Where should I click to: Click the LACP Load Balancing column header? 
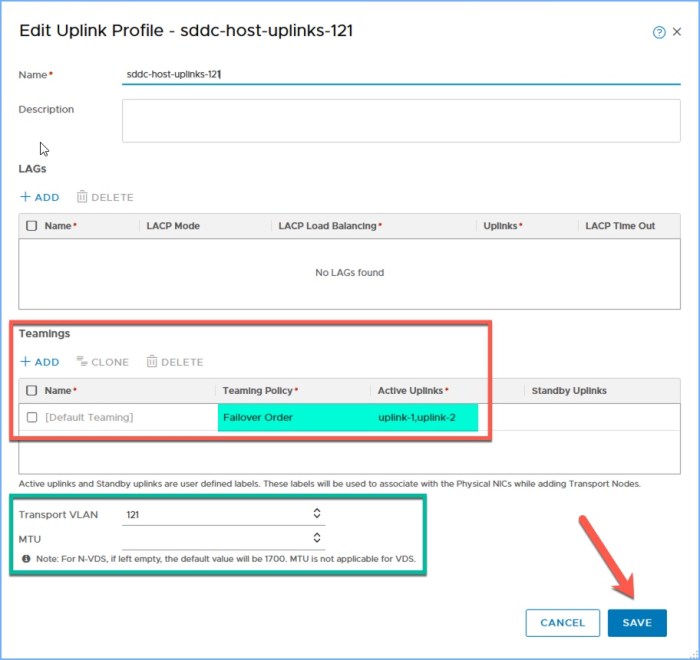pos(330,226)
